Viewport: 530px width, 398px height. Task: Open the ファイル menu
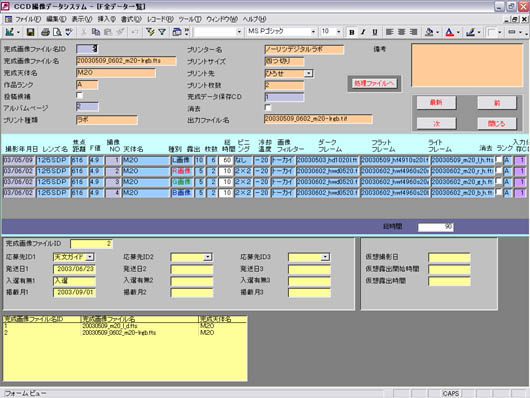point(28,19)
